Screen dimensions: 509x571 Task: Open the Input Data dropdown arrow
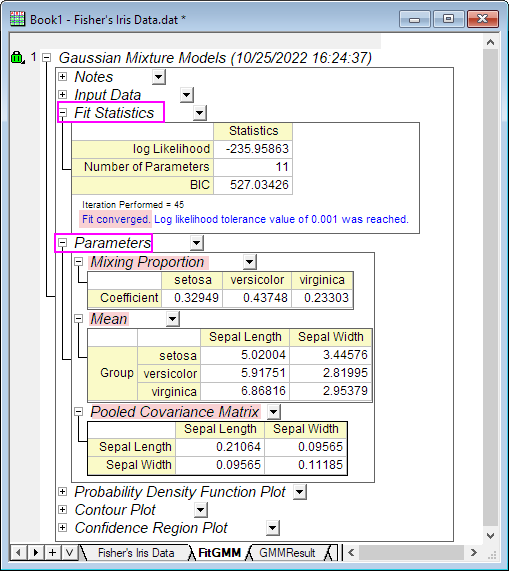coord(186,95)
